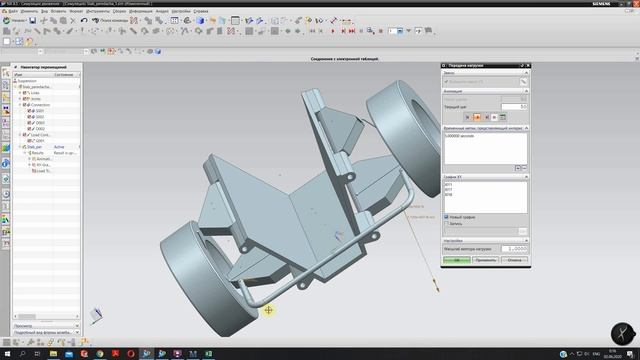This screenshot has height=360, width=640.
Task: Open the Motion Navigator sidebar tab icon
Action: pyautogui.click(x=6, y=73)
